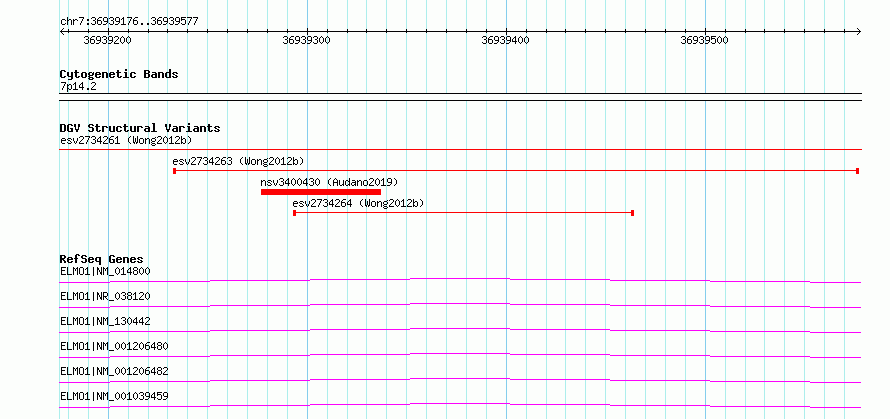The height and width of the screenshot is (419, 890).
Task: Click the DGV Structural Variants track title
Action: pos(140,128)
